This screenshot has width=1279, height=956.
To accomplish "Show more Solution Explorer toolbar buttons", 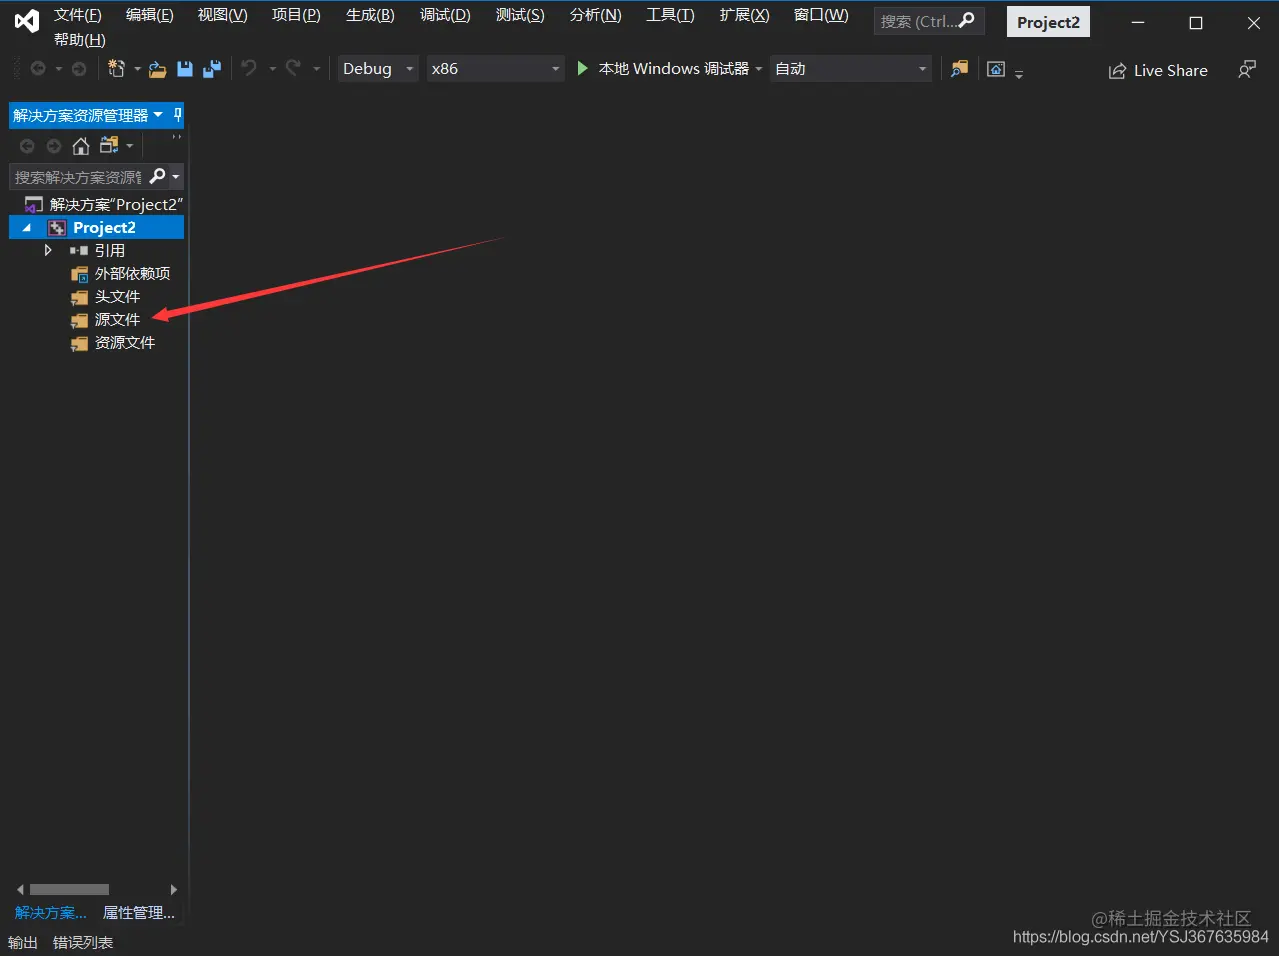I will (177, 137).
